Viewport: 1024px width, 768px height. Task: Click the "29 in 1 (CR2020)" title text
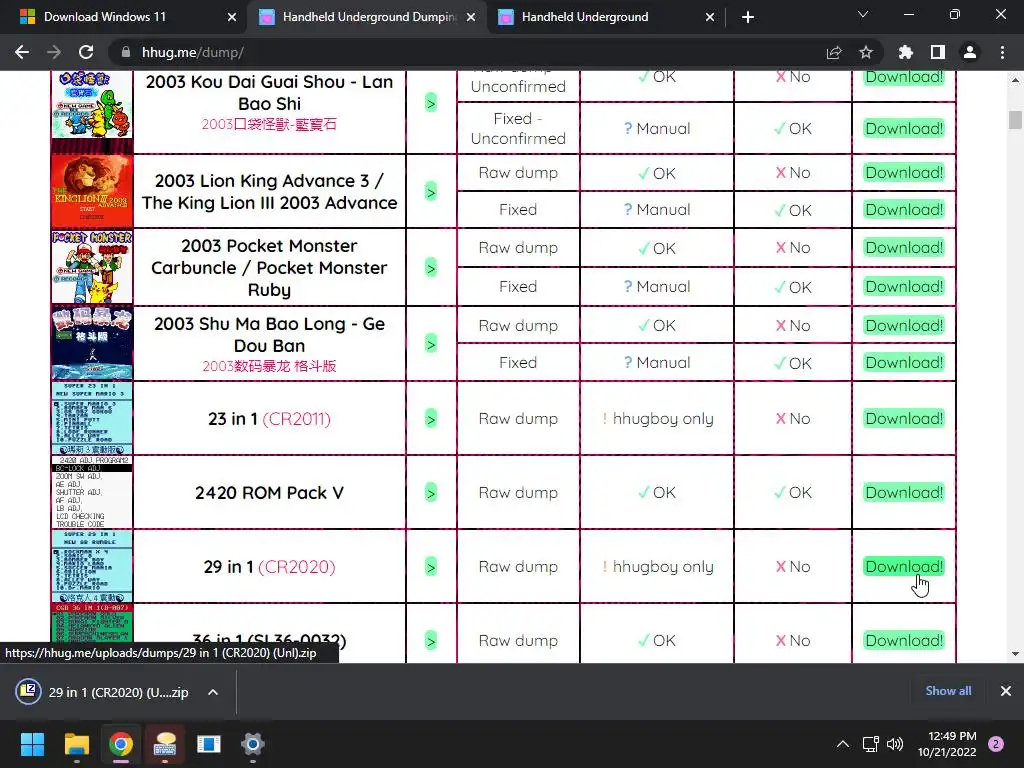269,567
